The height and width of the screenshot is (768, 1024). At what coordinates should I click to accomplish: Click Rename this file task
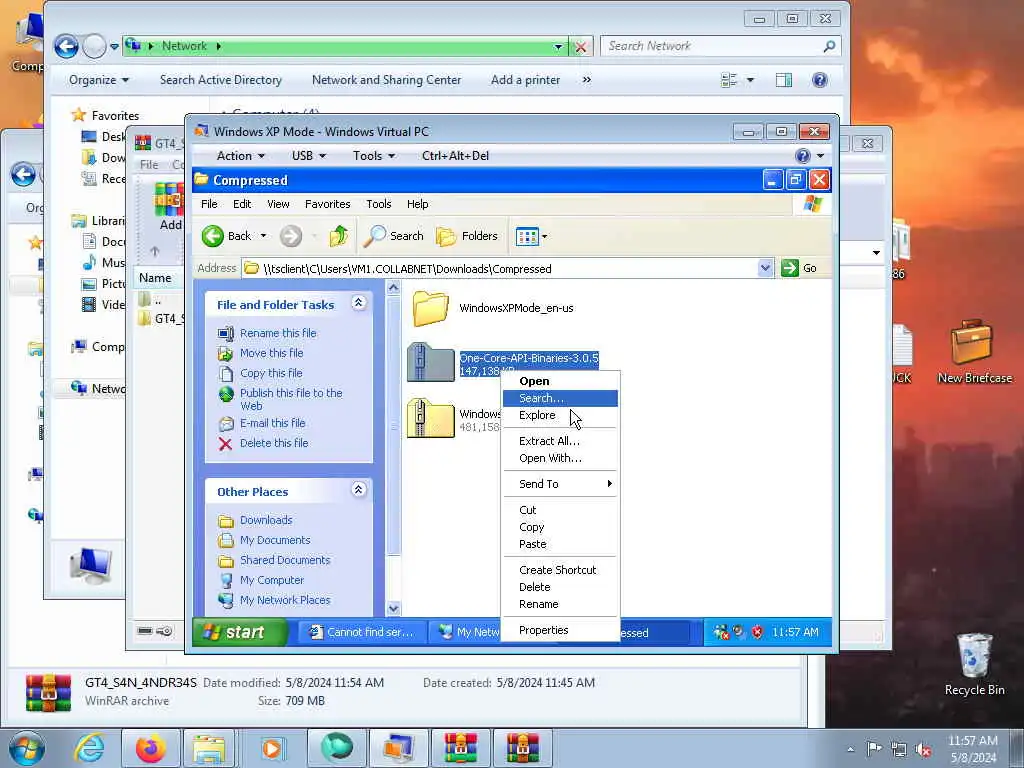click(278, 333)
